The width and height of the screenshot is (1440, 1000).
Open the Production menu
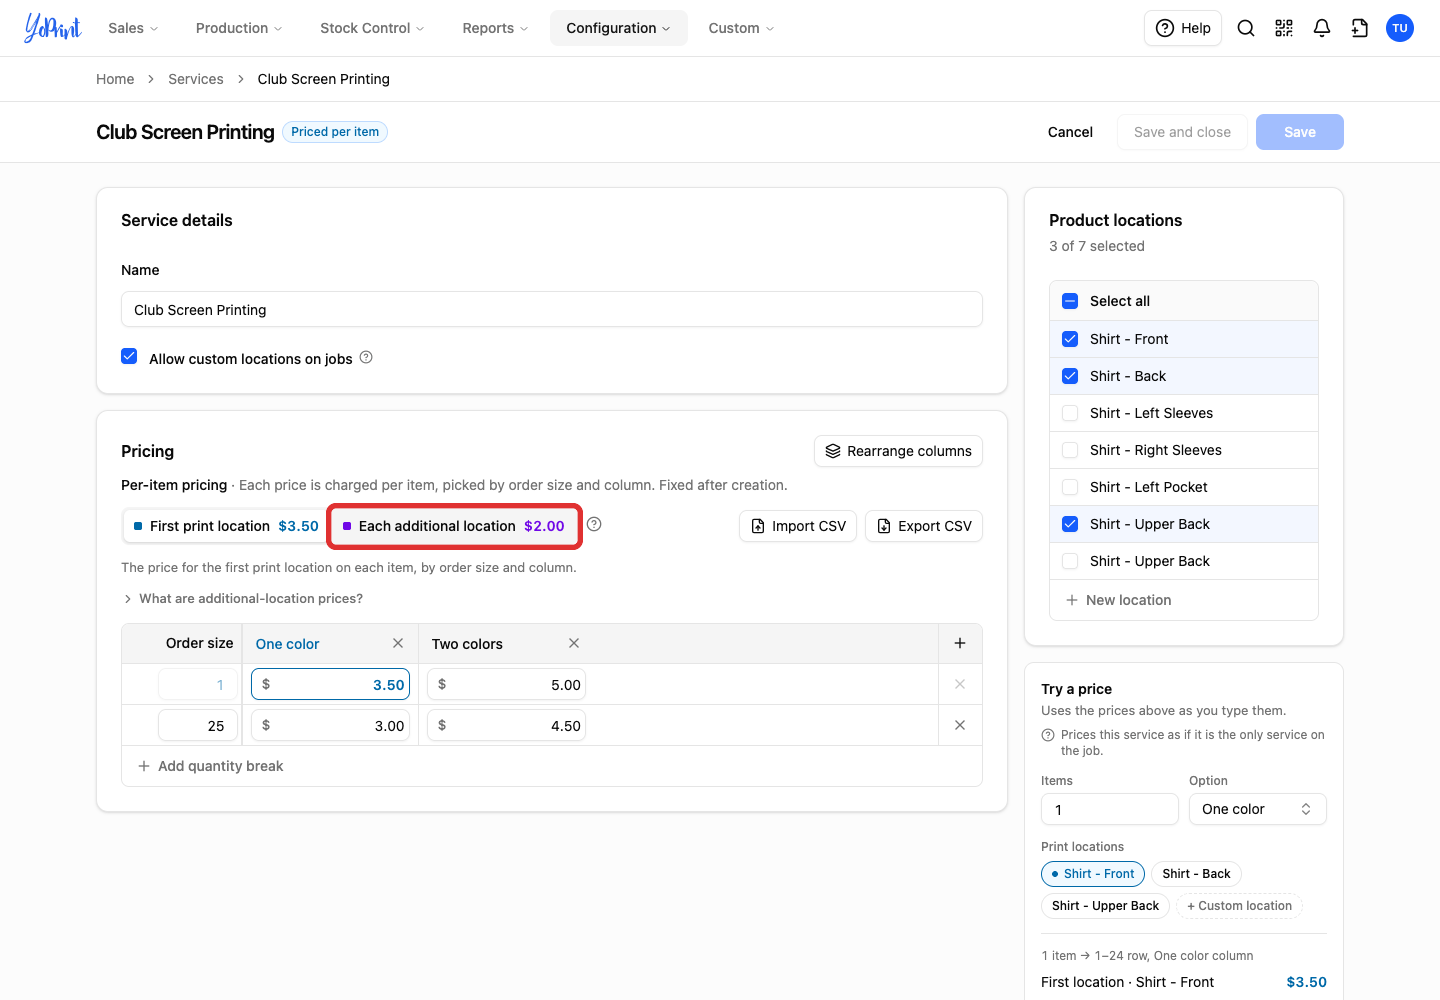pyautogui.click(x=239, y=28)
